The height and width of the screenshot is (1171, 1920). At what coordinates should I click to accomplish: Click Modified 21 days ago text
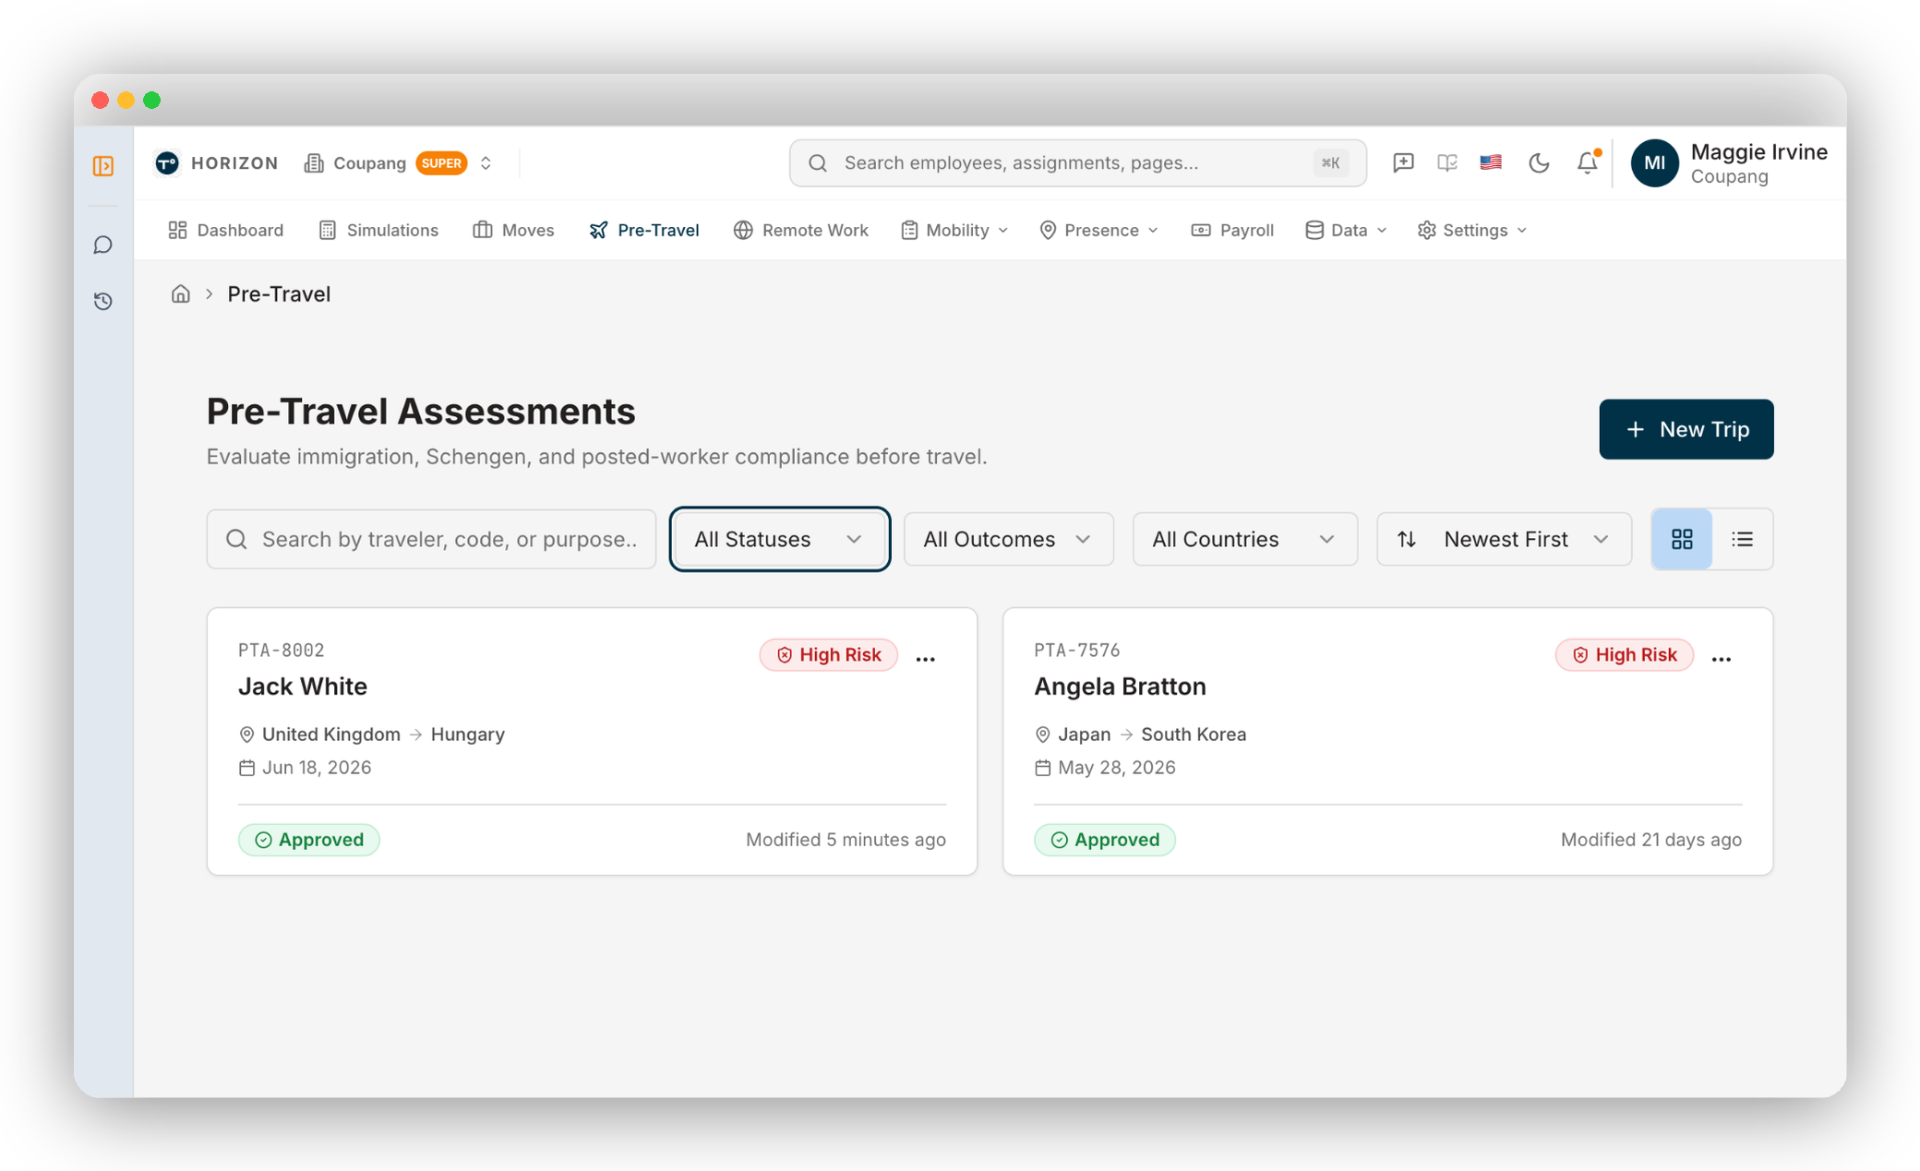(1651, 840)
